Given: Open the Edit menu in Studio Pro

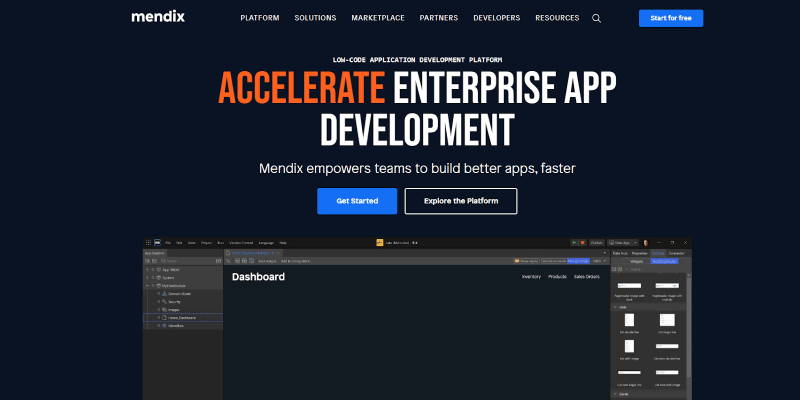Looking at the screenshot, I should 179,243.
